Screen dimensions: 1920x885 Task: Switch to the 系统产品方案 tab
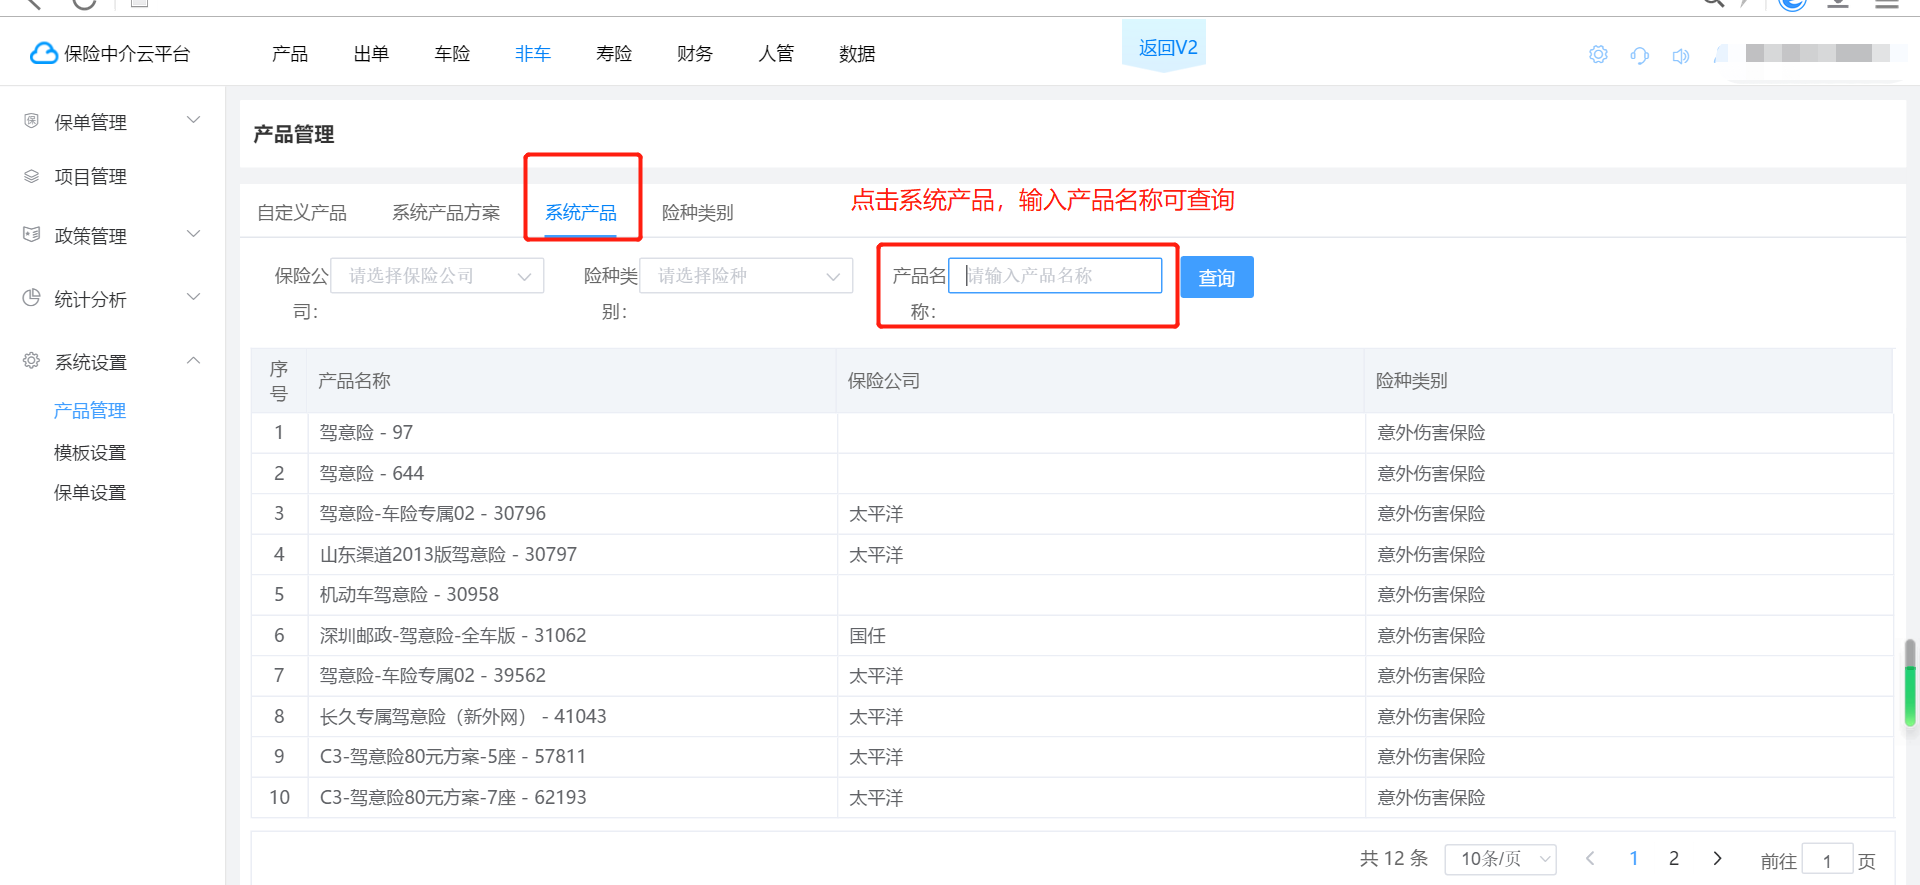pyautogui.click(x=446, y=213)
